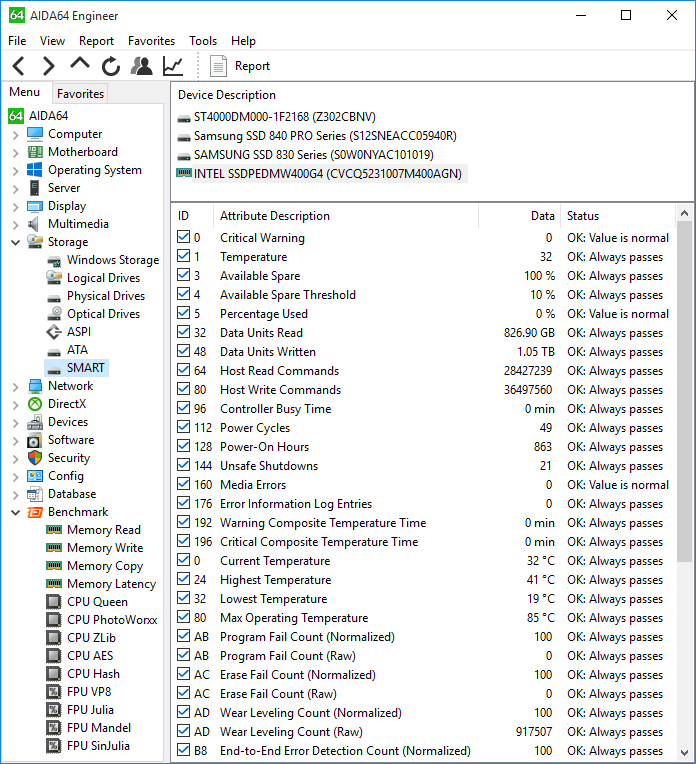Collapse the Benchmark tree node

(15, 512)
